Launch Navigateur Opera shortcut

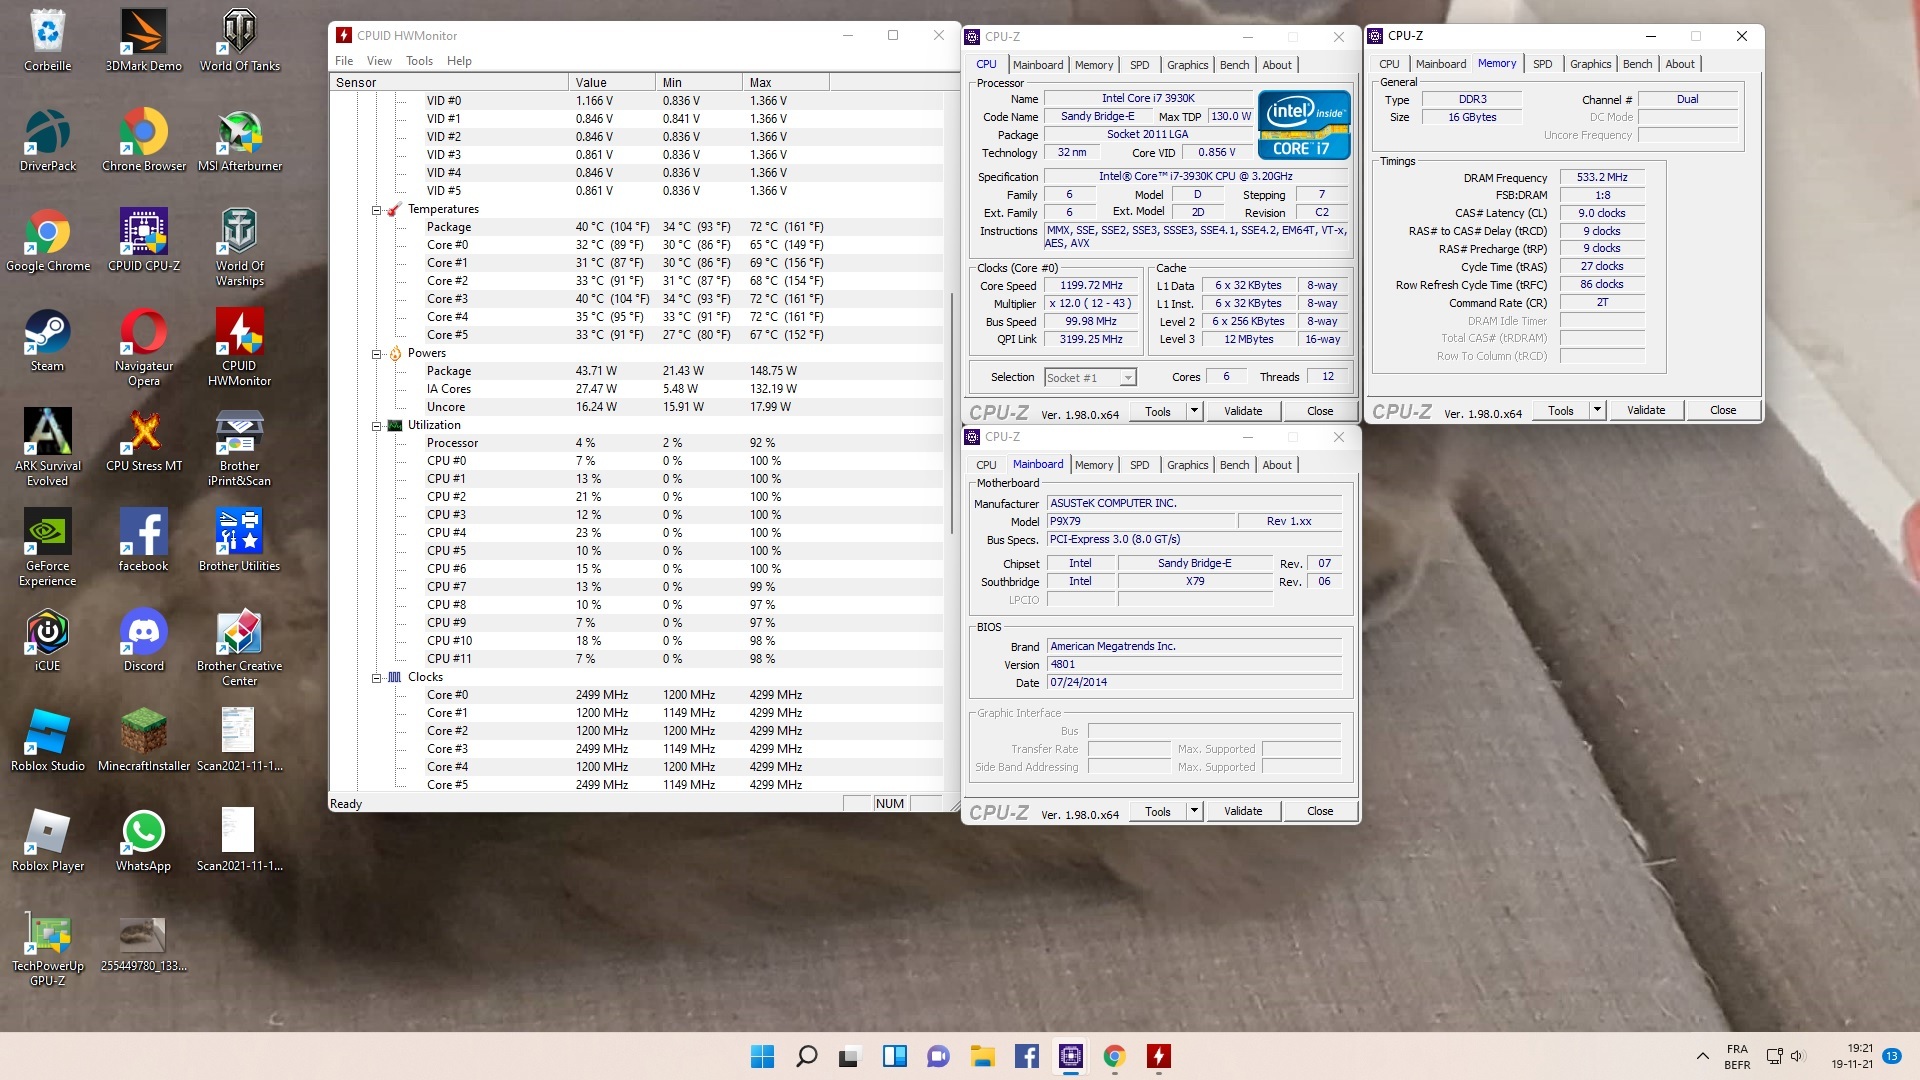point(144,347)
